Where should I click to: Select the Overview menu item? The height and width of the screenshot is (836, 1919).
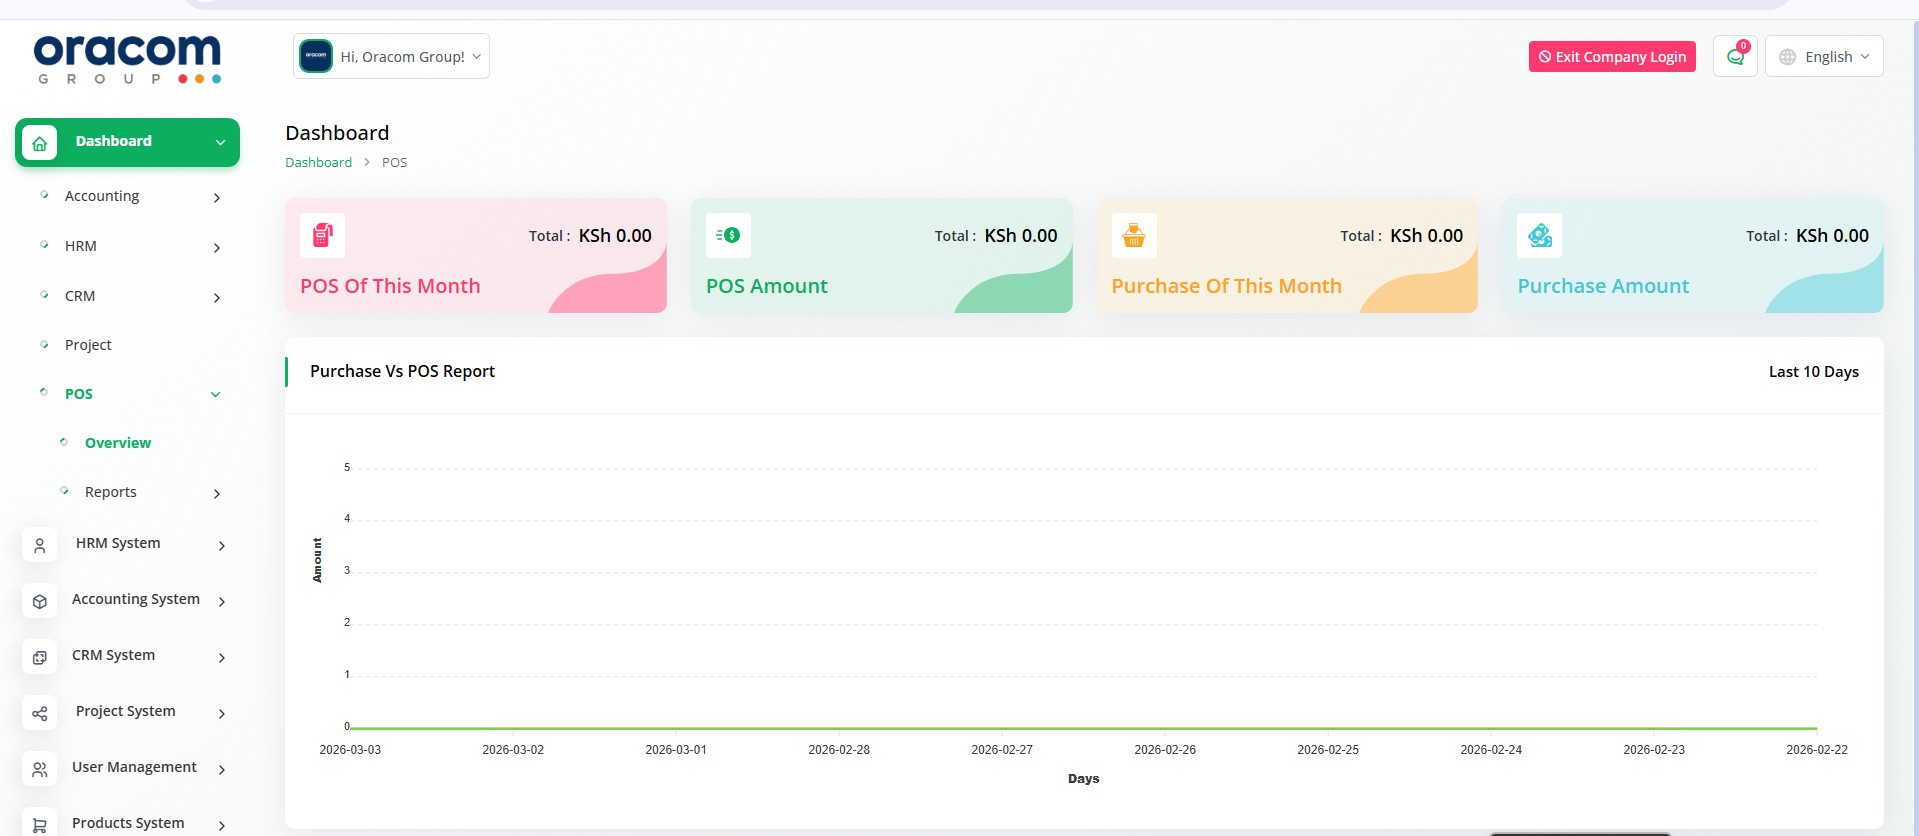click(118, 443)
